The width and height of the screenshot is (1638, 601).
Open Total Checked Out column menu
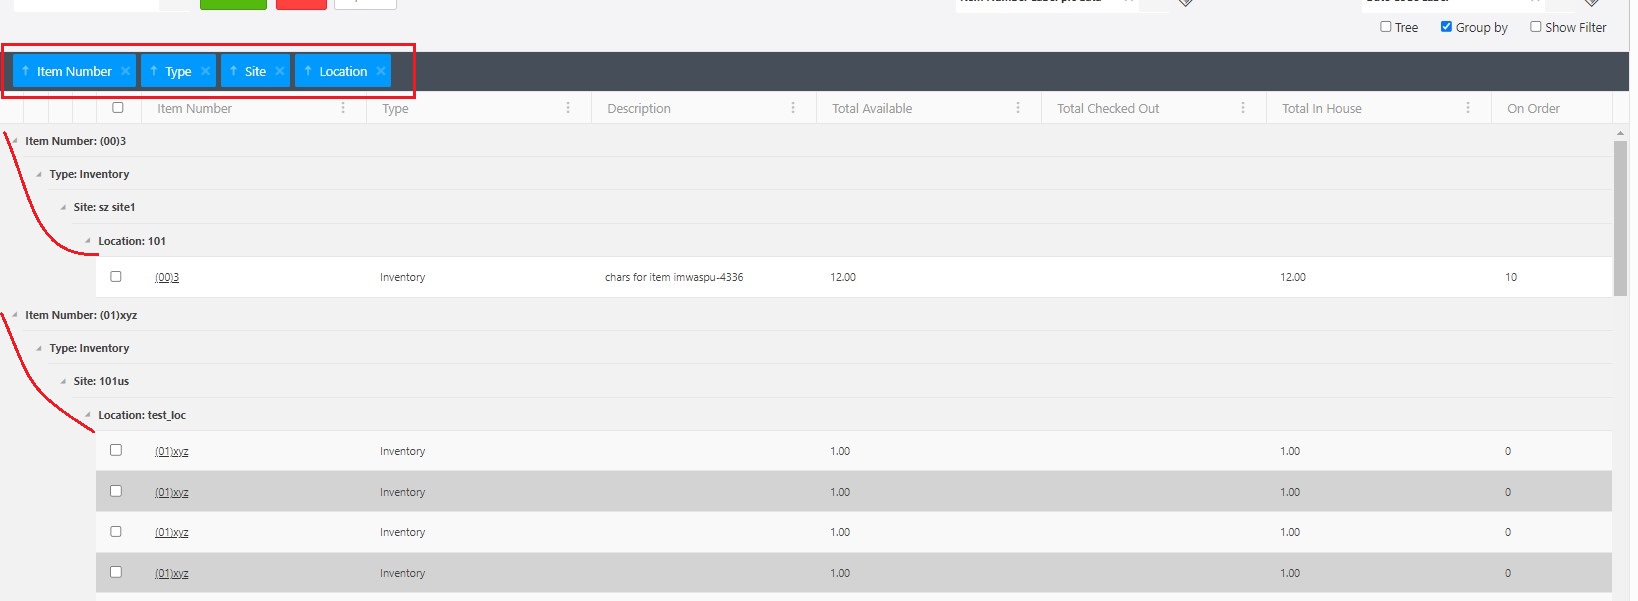1243,108
